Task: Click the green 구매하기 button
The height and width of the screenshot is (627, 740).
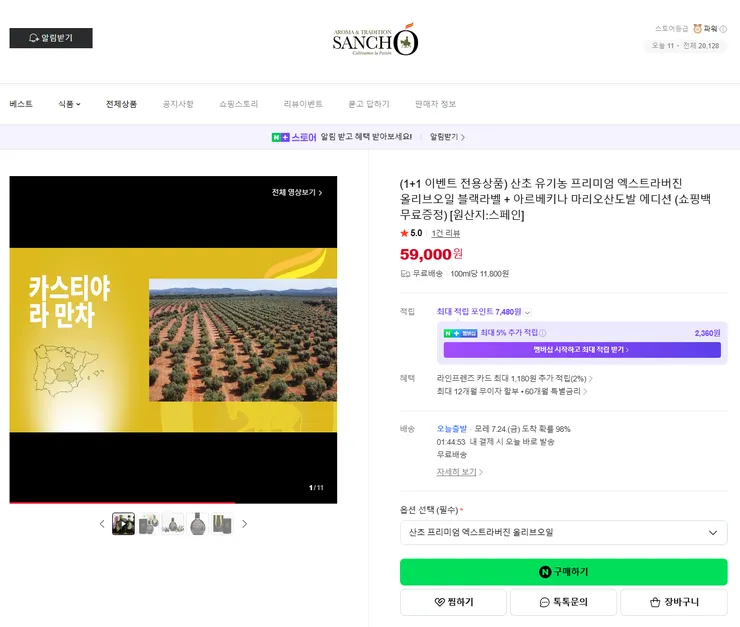Action: 563,572
